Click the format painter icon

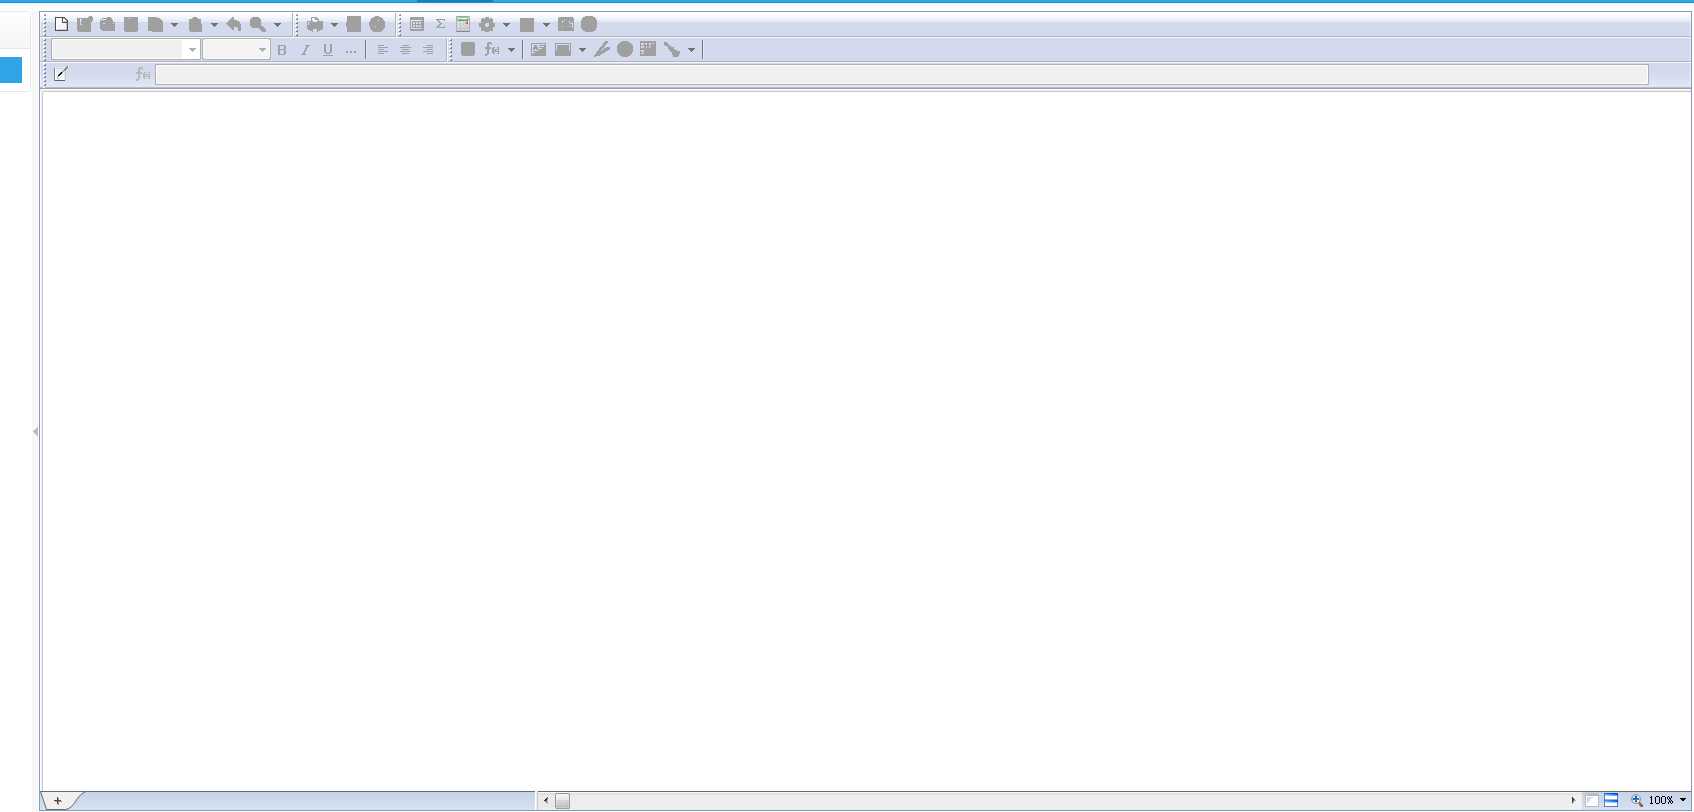[x=672, y=50]
